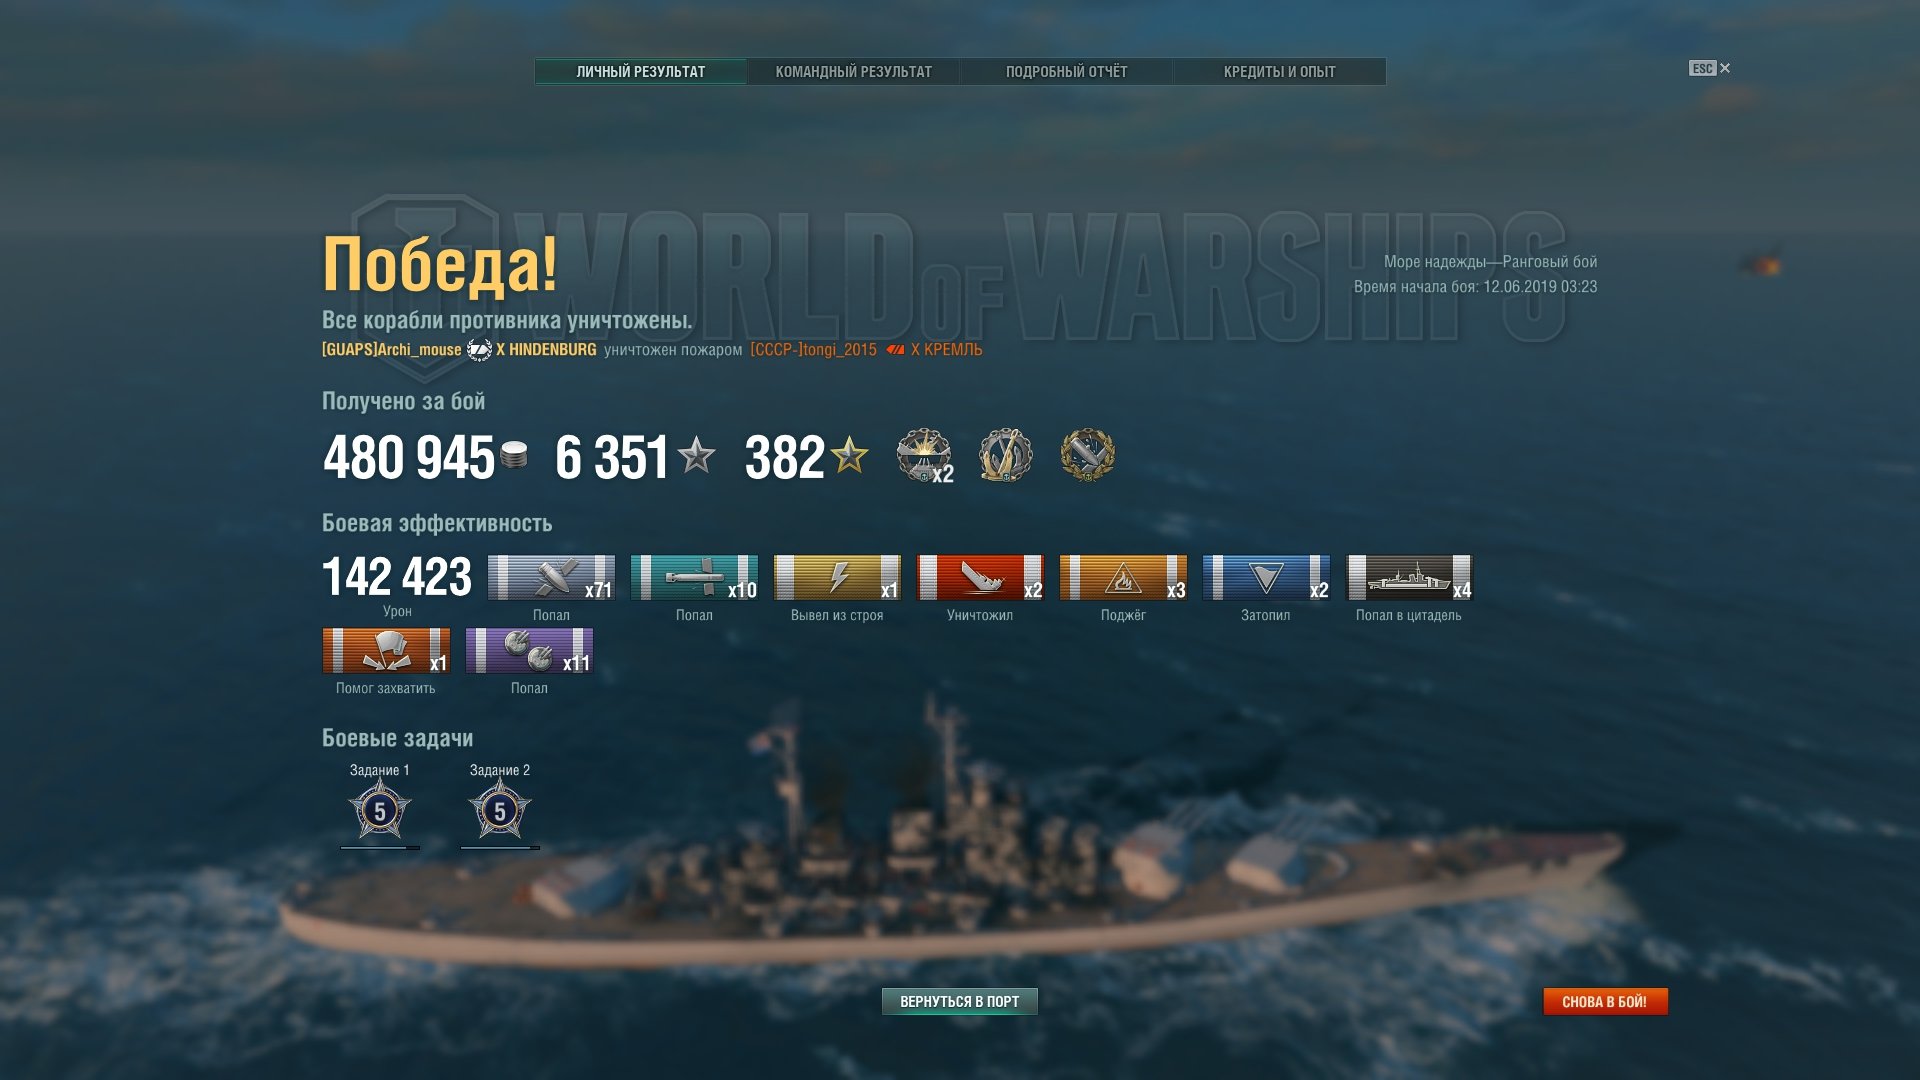Screen dimensions: 1920x1080
Task: Click the secondary battery hits x11 ribbon
Action: pos(529,651)
